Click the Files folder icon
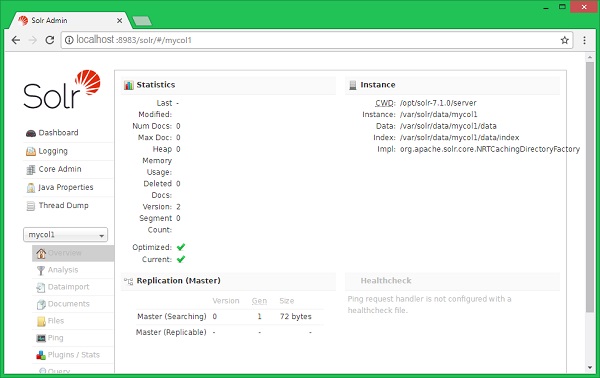Image resolution: width=600 pixels, height=378 pixels. 41,321
